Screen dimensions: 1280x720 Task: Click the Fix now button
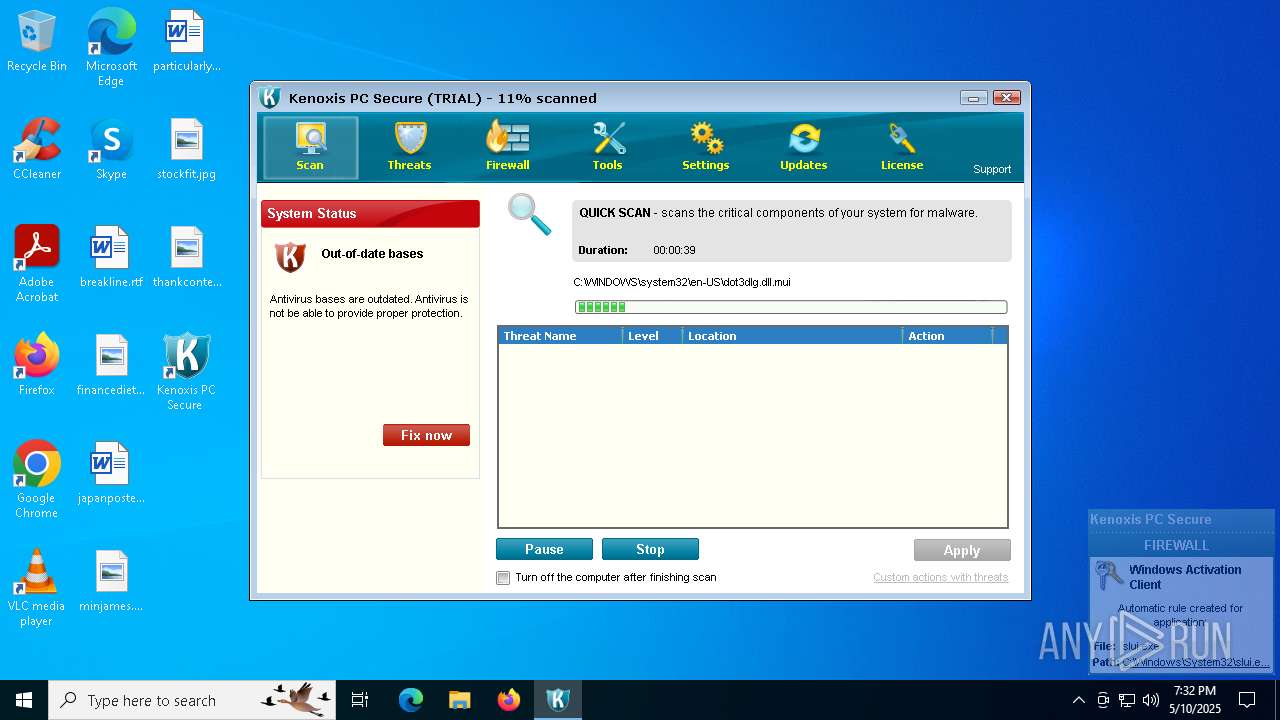click(426, 435)
